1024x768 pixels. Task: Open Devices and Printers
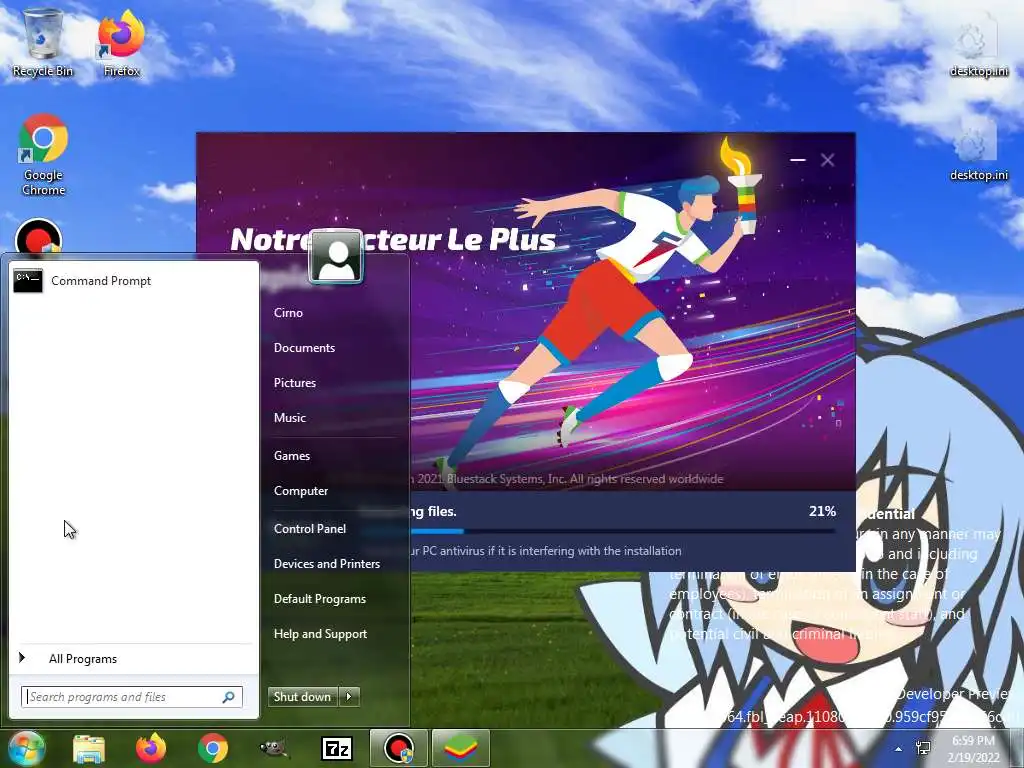click(x=327, y=564)
